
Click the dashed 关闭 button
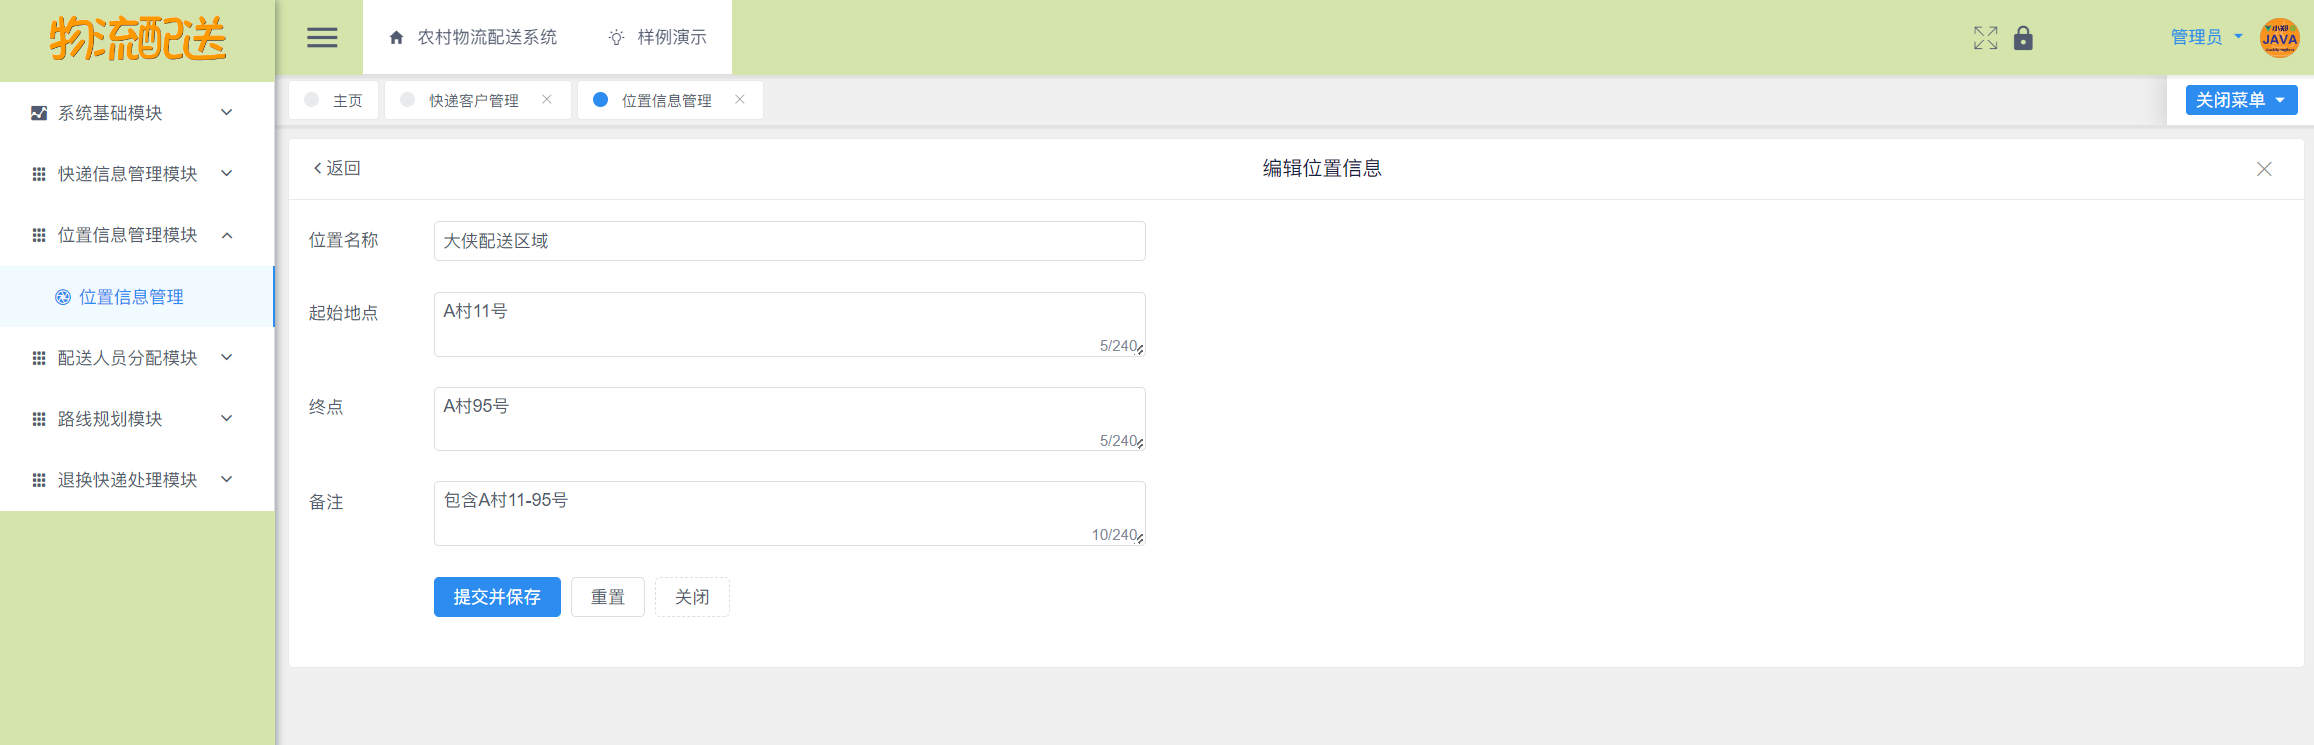tap(692, 597)
